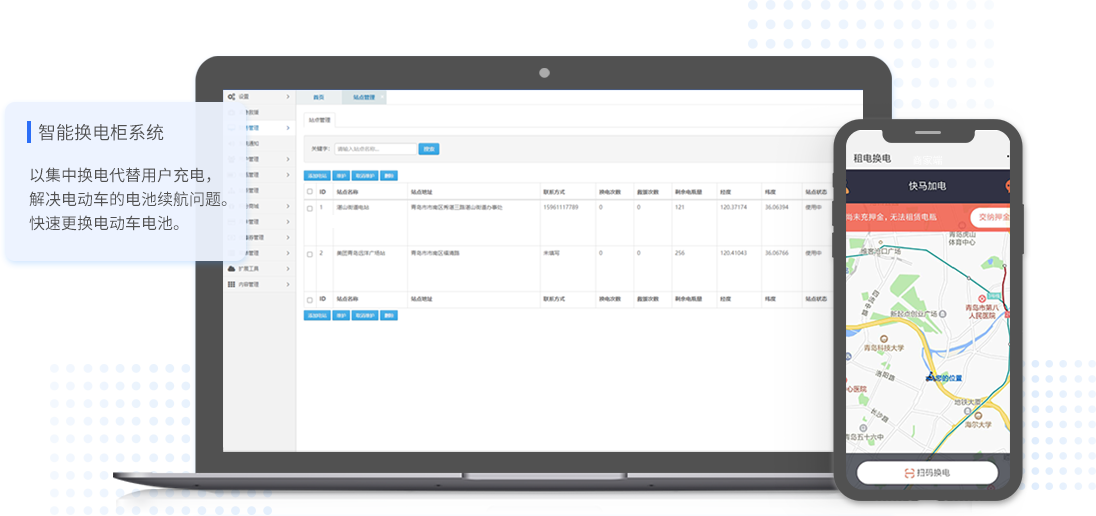Expand the 设置 sidebar menu chevron
This screenshot has height=516, width=1096.
288,97
